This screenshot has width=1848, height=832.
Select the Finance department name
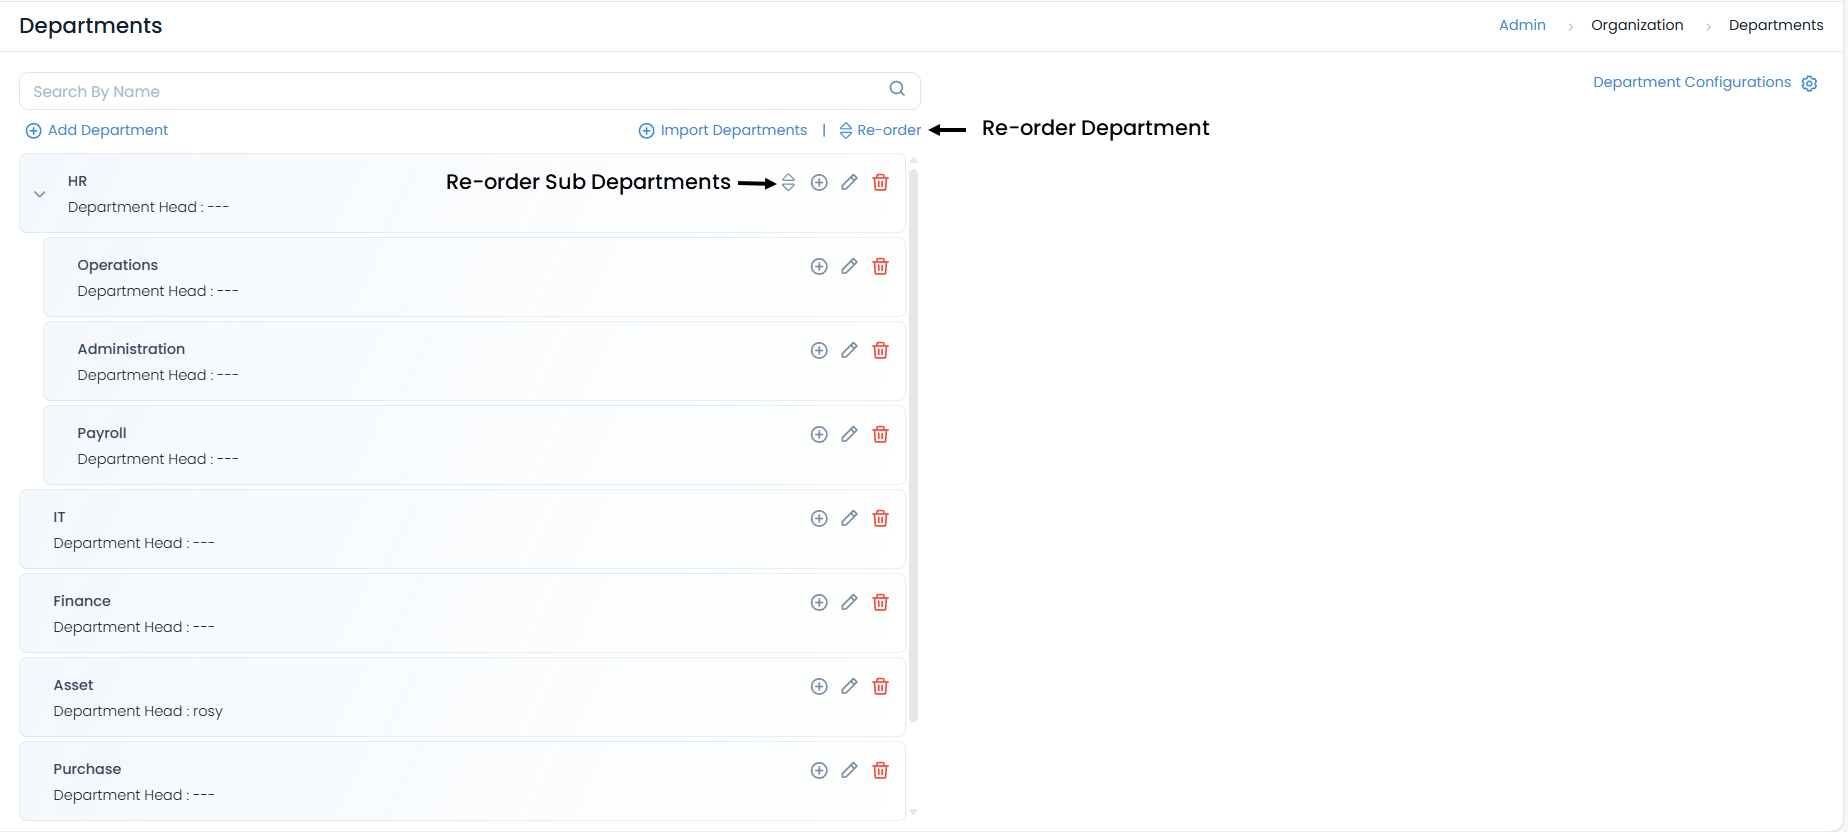[x=82, y=601]
